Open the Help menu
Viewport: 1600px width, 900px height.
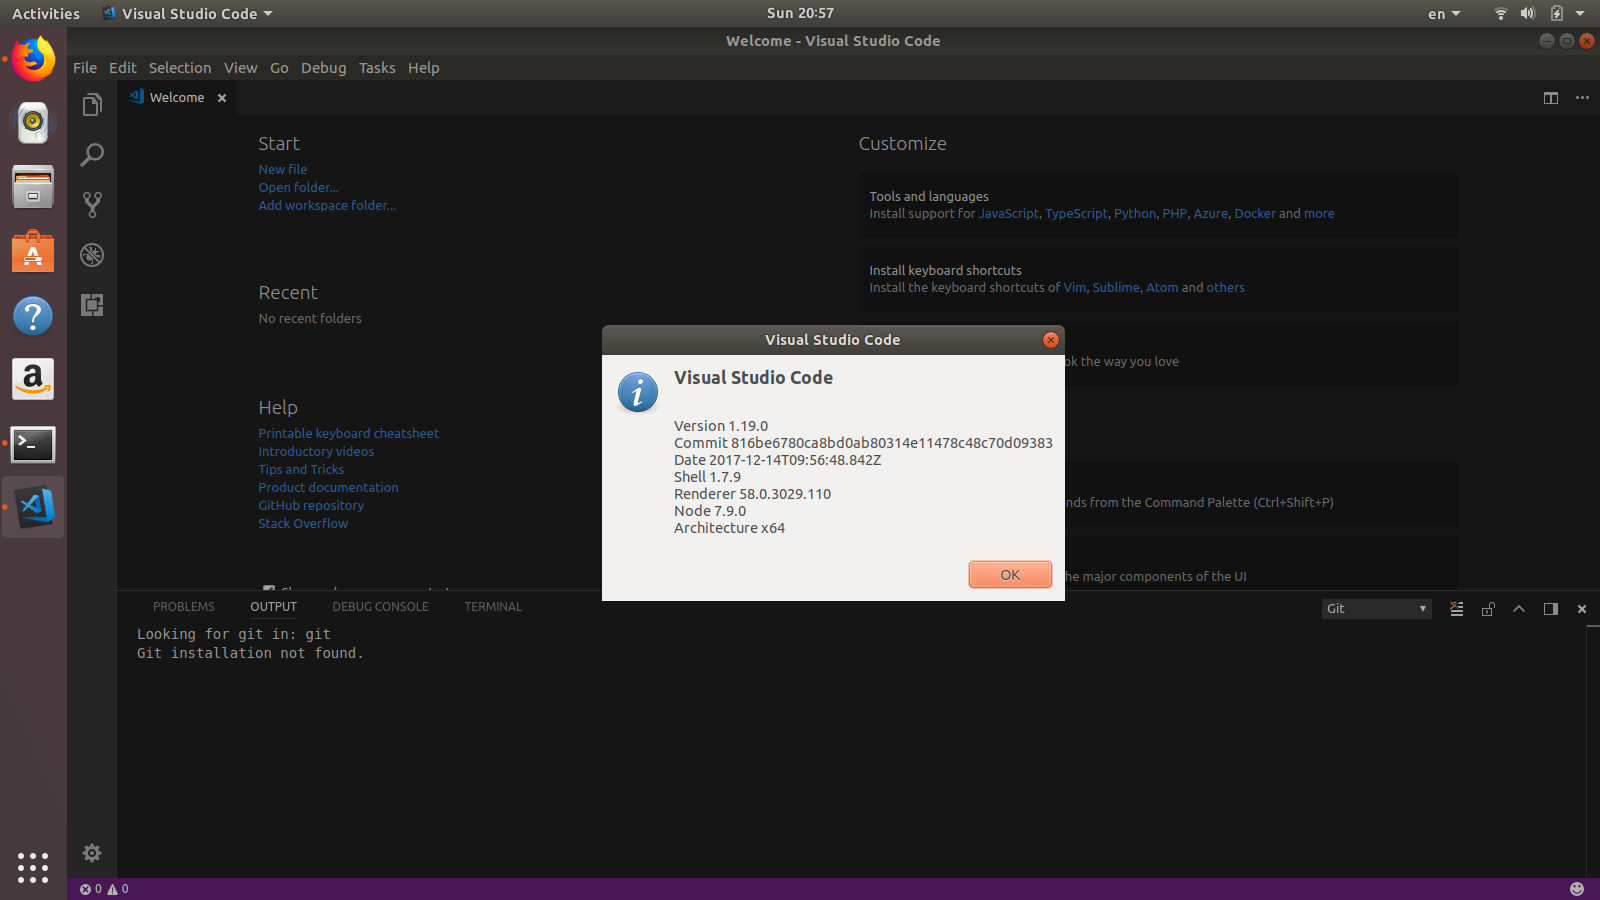point(423,68)
